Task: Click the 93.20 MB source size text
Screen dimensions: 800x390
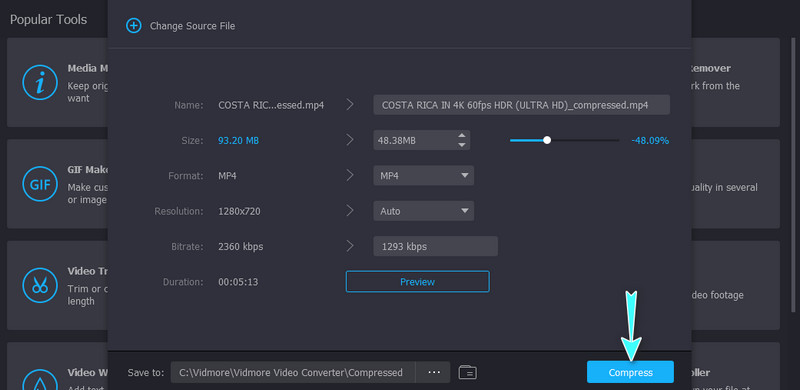Action: (x=238, y=140)
